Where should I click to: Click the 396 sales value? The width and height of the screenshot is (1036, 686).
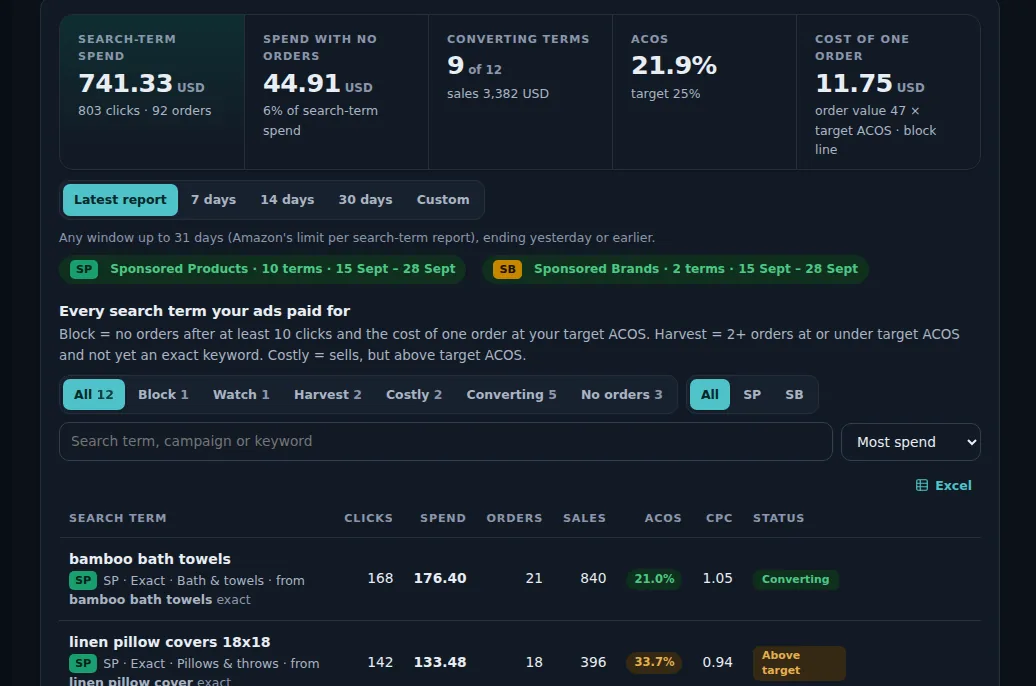(593, 662)
